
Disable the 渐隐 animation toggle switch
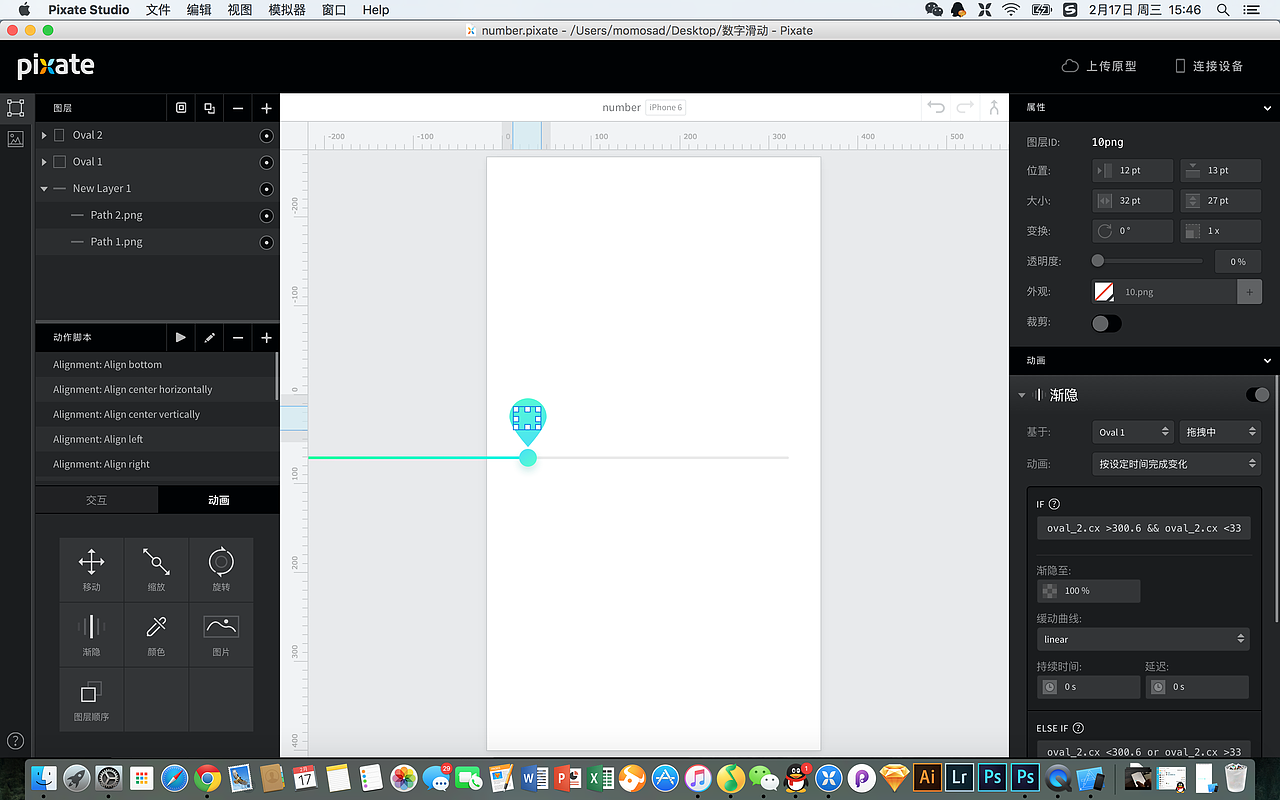pos(1257,394)
